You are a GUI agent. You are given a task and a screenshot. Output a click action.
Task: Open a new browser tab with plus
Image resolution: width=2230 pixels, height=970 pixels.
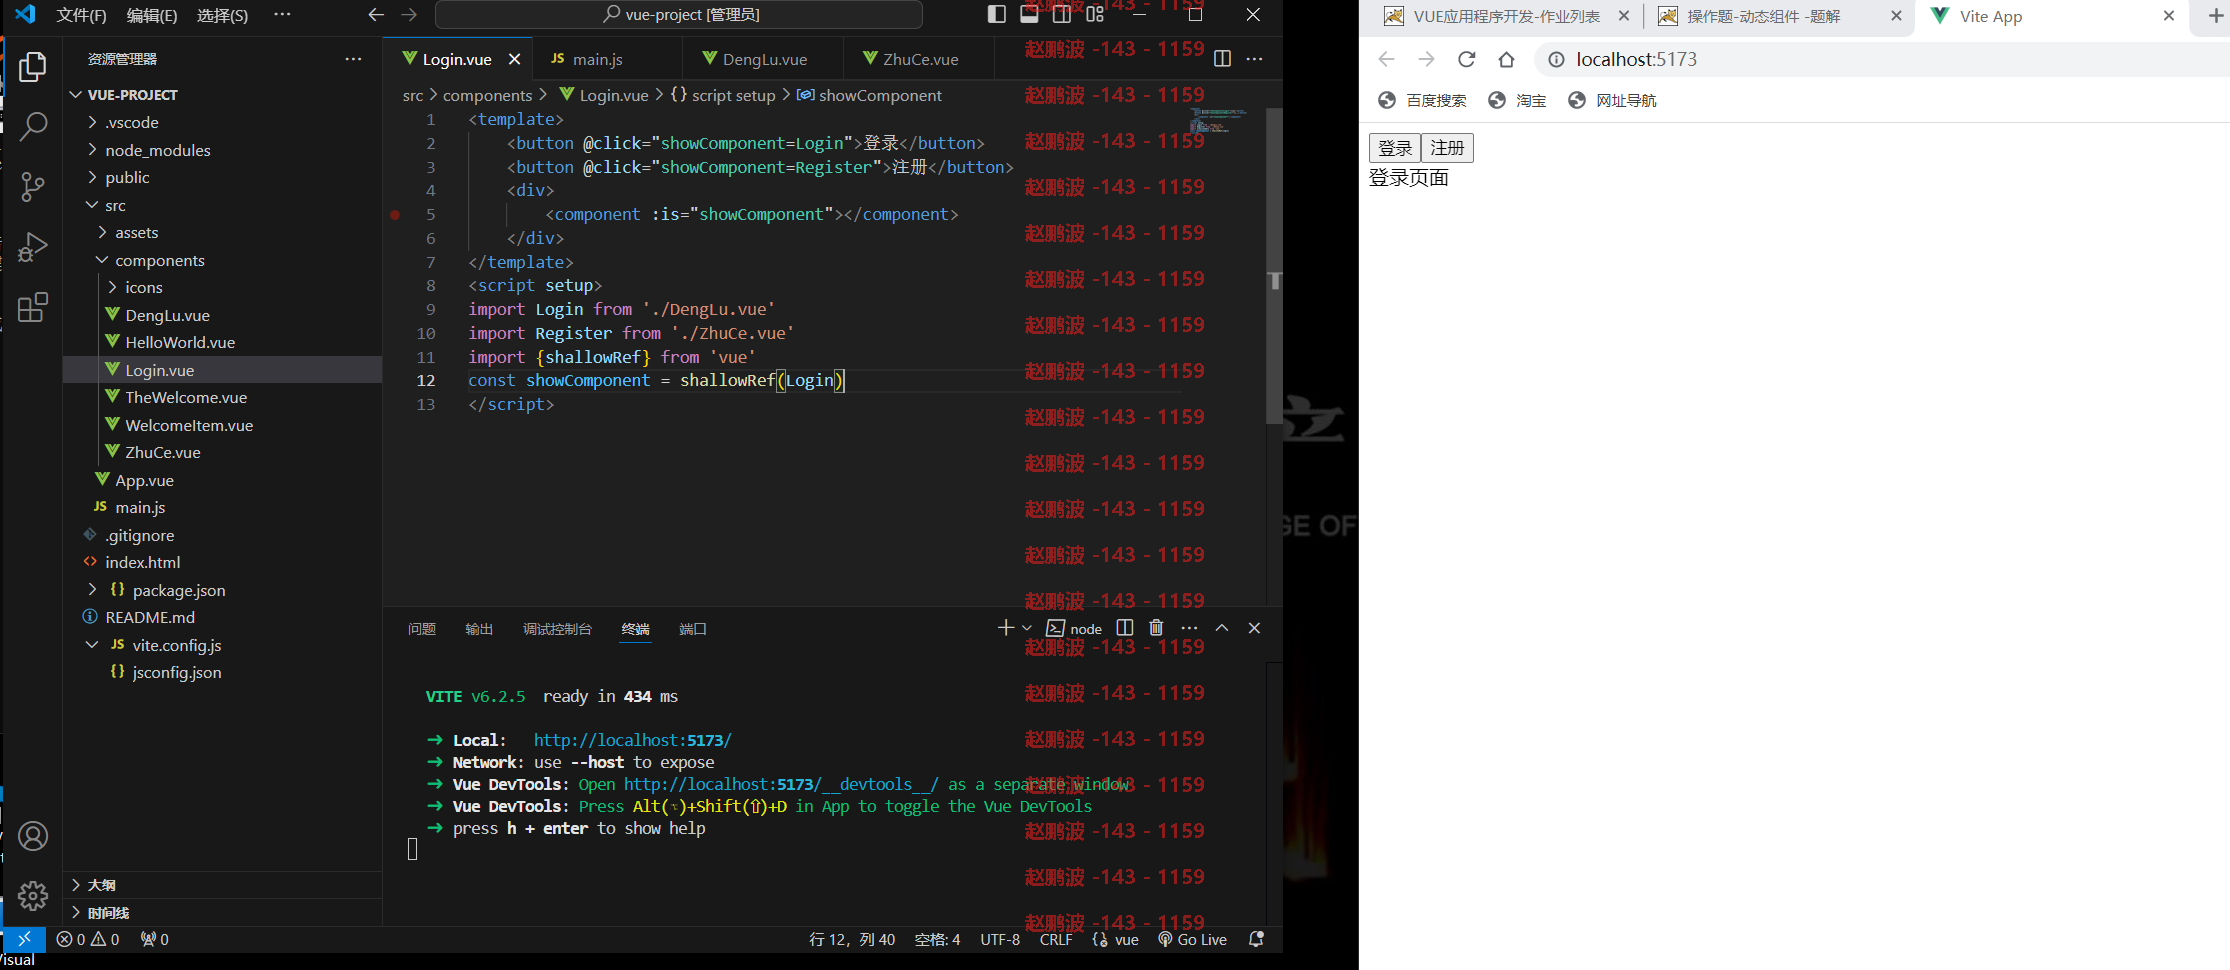tap(2215, 16)
